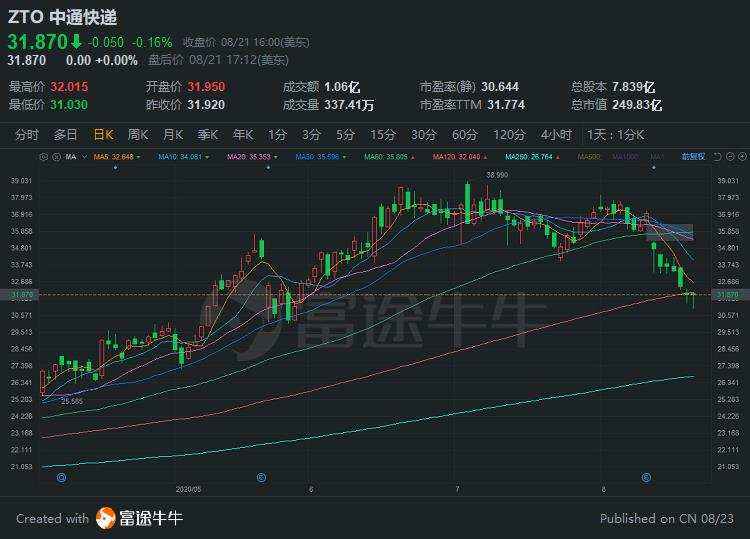Select the 周K weekly candlestick tab
Screen dimensions: 750x539
(138, 135)
